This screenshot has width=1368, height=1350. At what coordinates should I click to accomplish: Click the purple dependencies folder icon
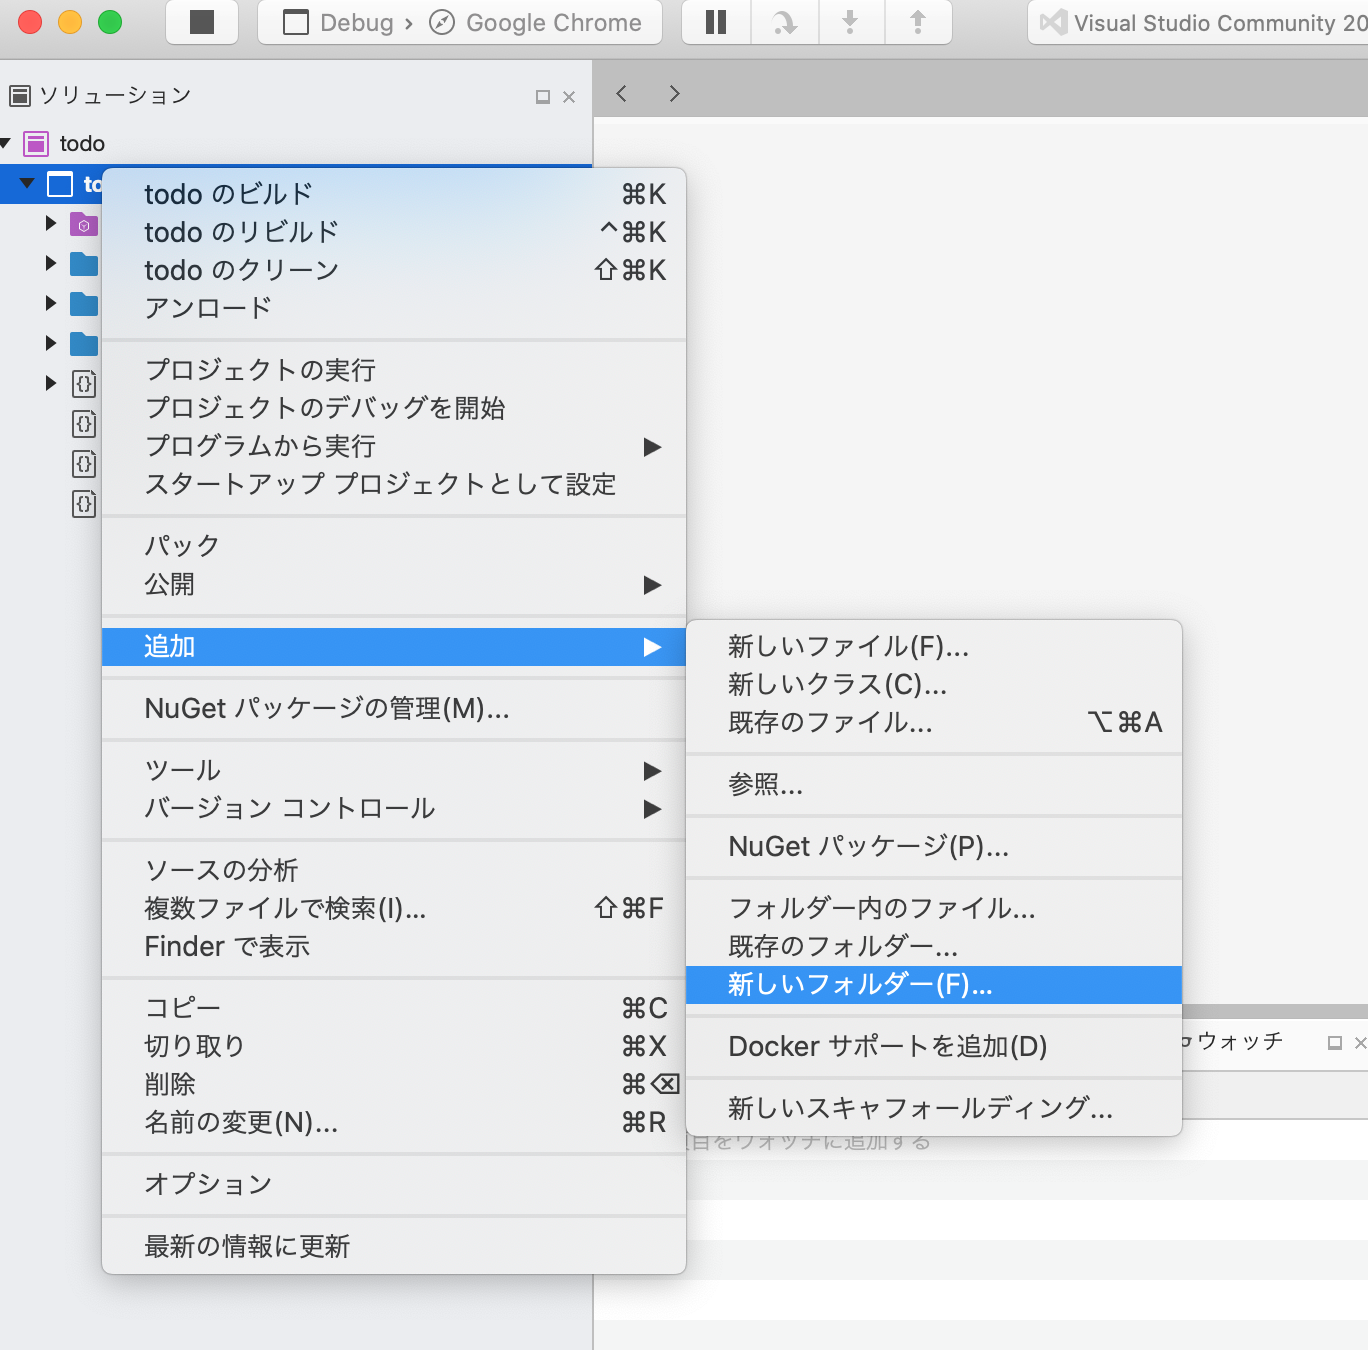[84, 224]
